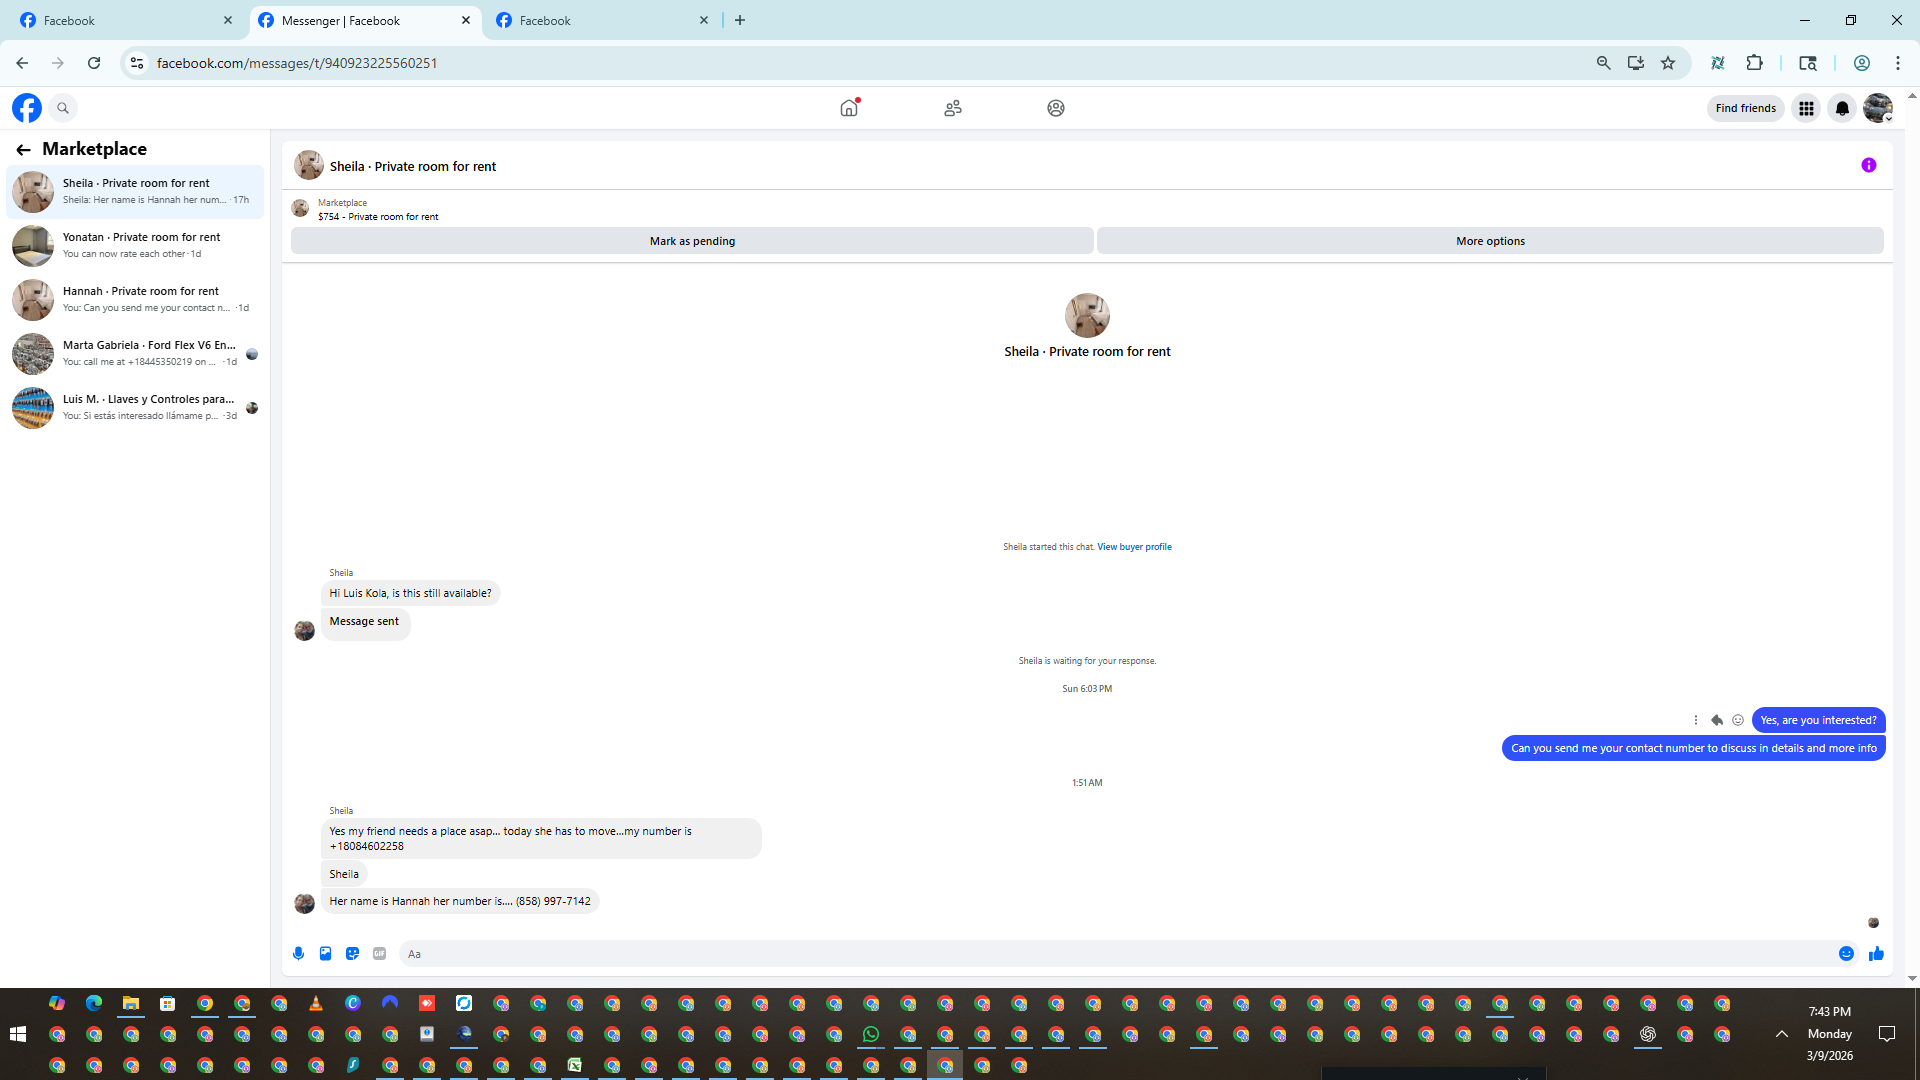Screen dimensions: 1920x1080
Task: Open the Facebook menu grid icon
Action: point(1806,108)
